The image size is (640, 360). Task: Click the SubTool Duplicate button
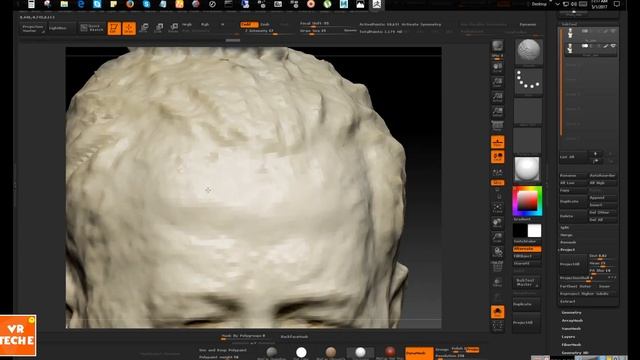573,201
